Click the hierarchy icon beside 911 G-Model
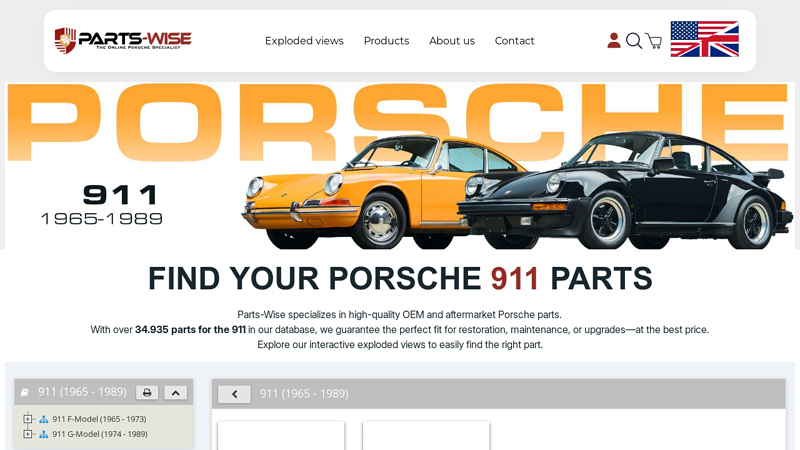Image resolution: width=800 pixels, height=450 pixels. pos(44,434)
